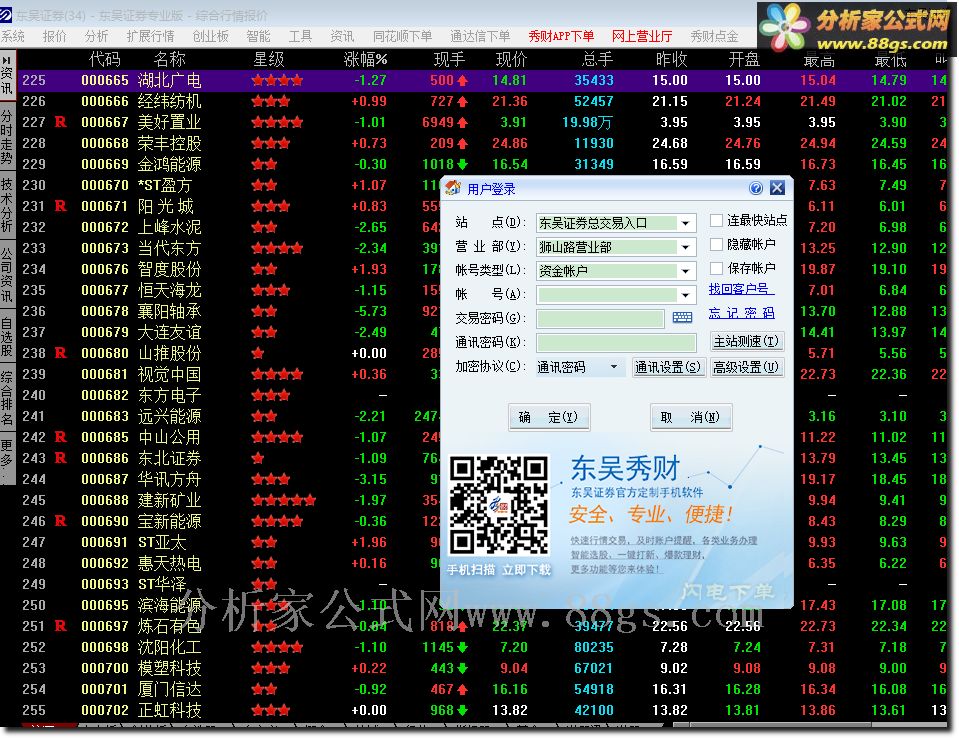
Task: Sort by 现价 column header
Action: tap(511, 59)
